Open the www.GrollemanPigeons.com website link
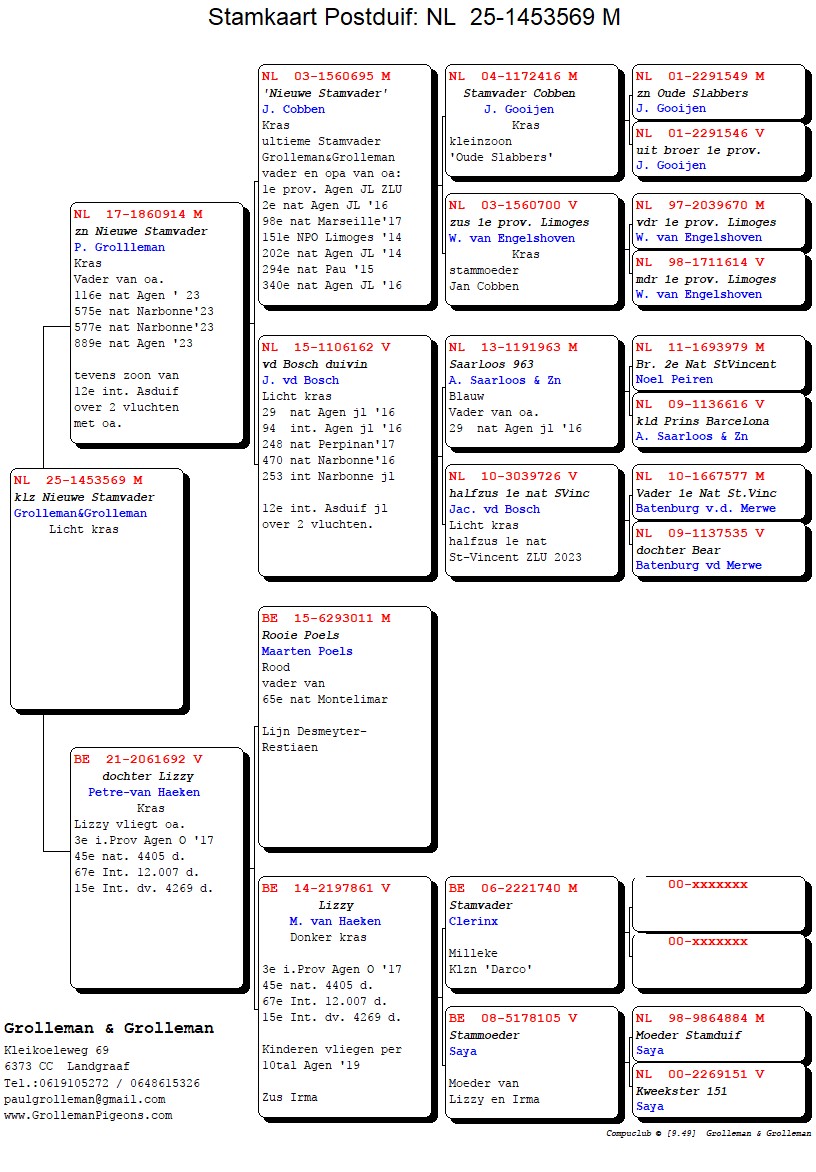This screenshot has width=816, height=1172. pos(88,1115)
